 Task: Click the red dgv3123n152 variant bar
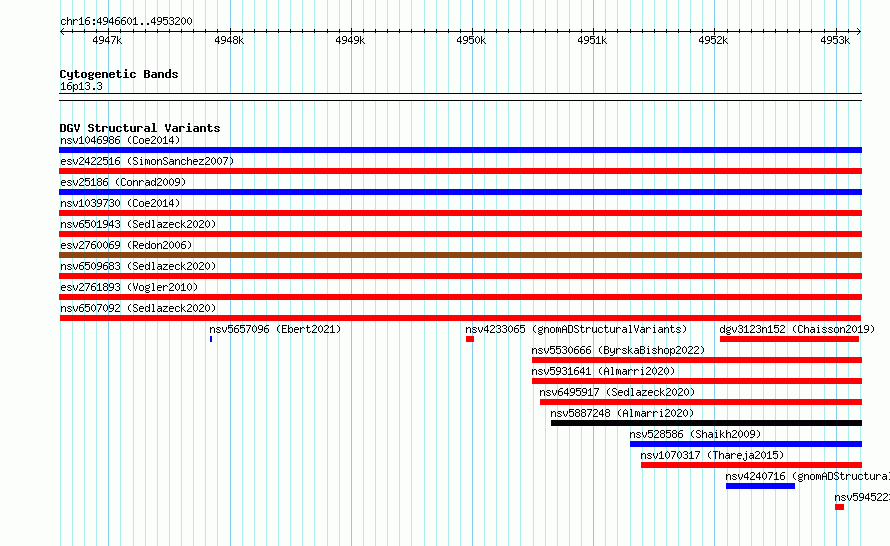click(x=790, y=339)
